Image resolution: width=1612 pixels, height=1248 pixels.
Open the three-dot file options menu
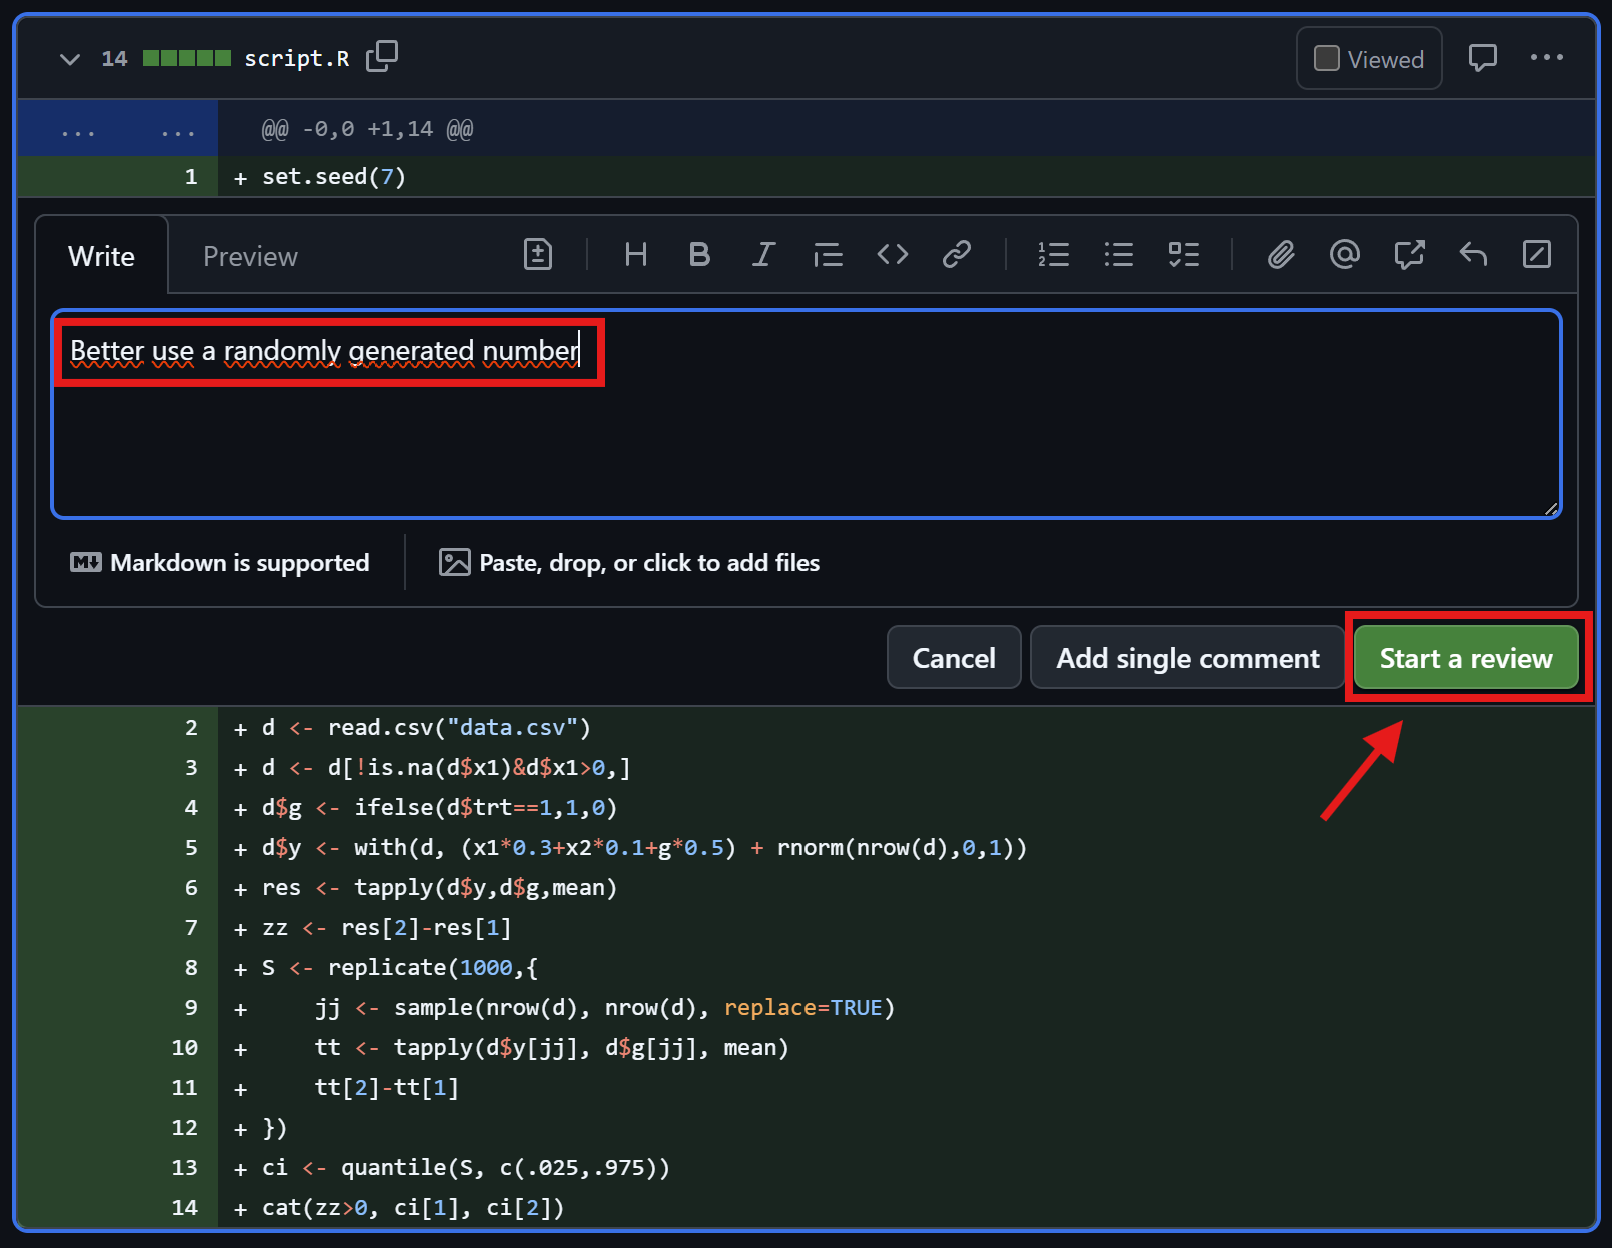click(x=1546, y=58)
